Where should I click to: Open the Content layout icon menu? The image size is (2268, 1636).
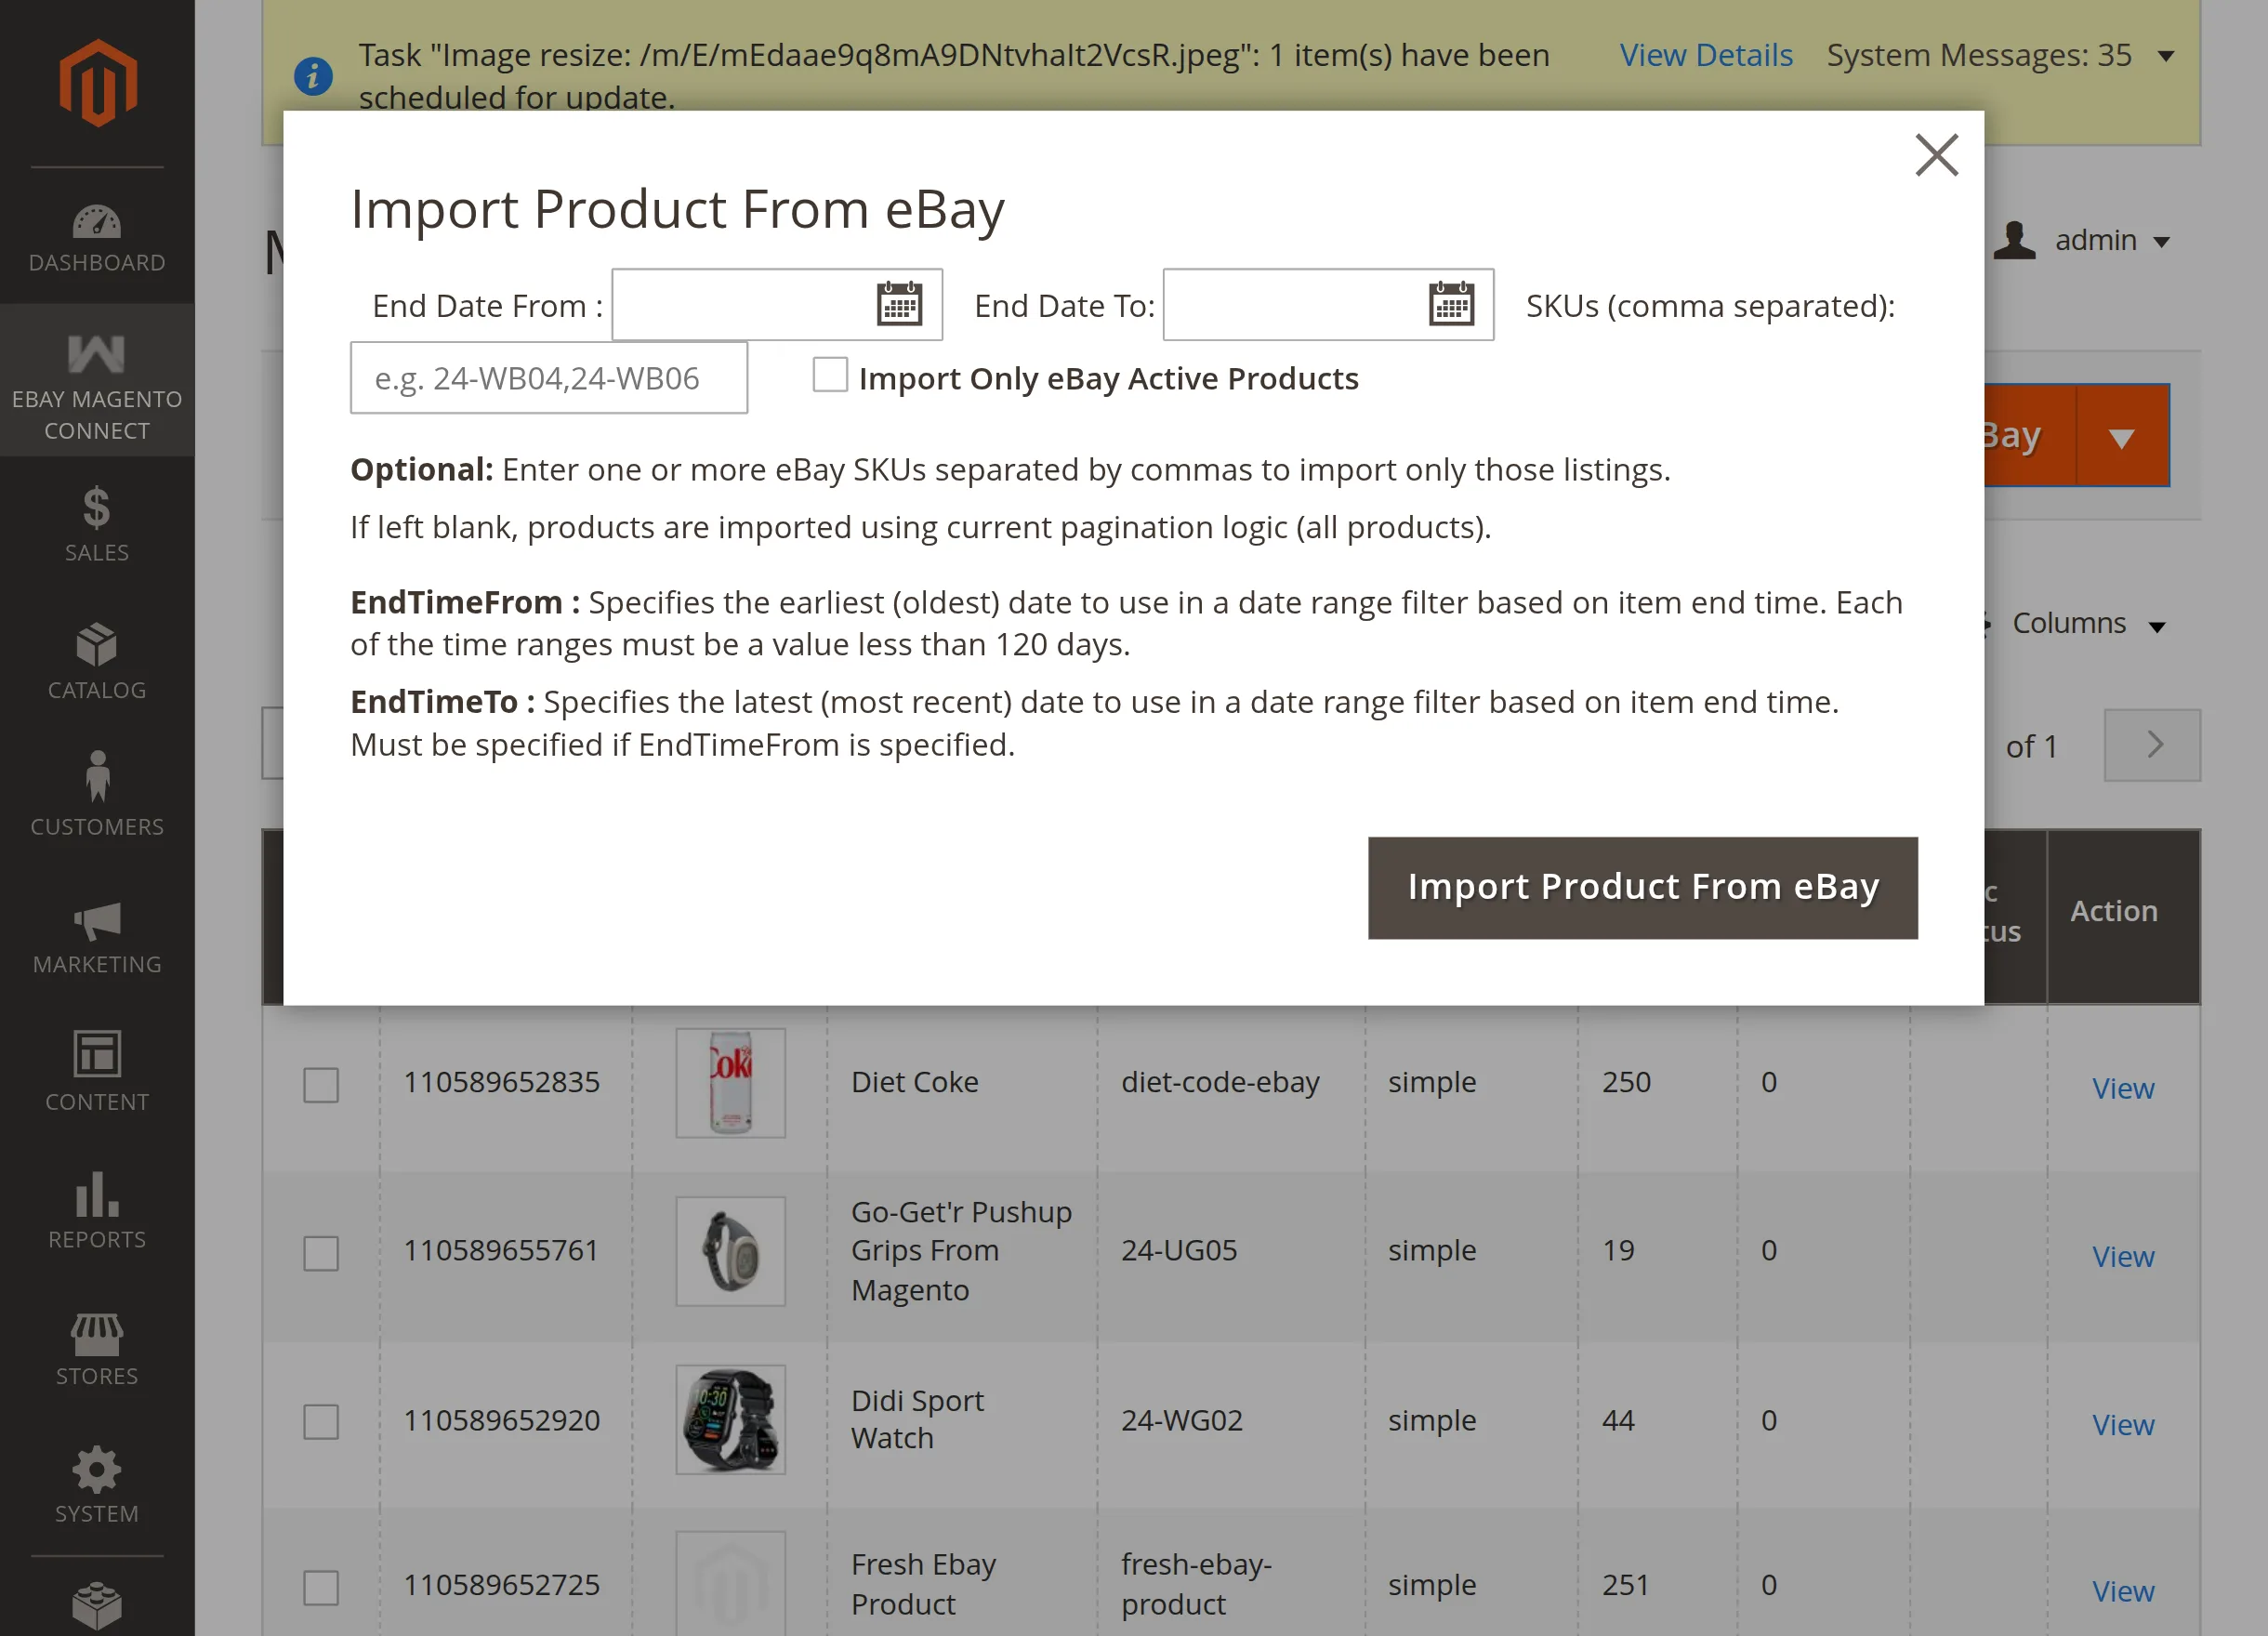pyautogui.click(x=97, y=1070)
